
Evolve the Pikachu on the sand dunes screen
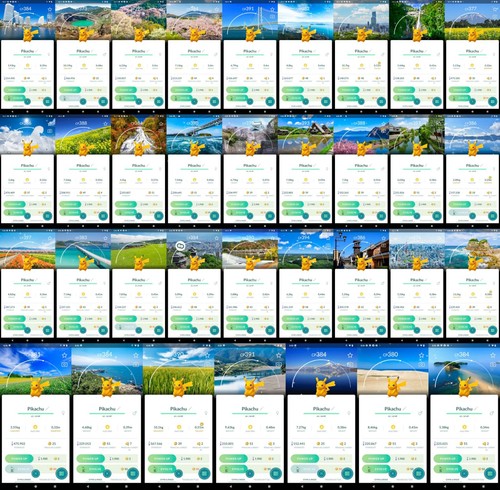(x=376, y=469)
